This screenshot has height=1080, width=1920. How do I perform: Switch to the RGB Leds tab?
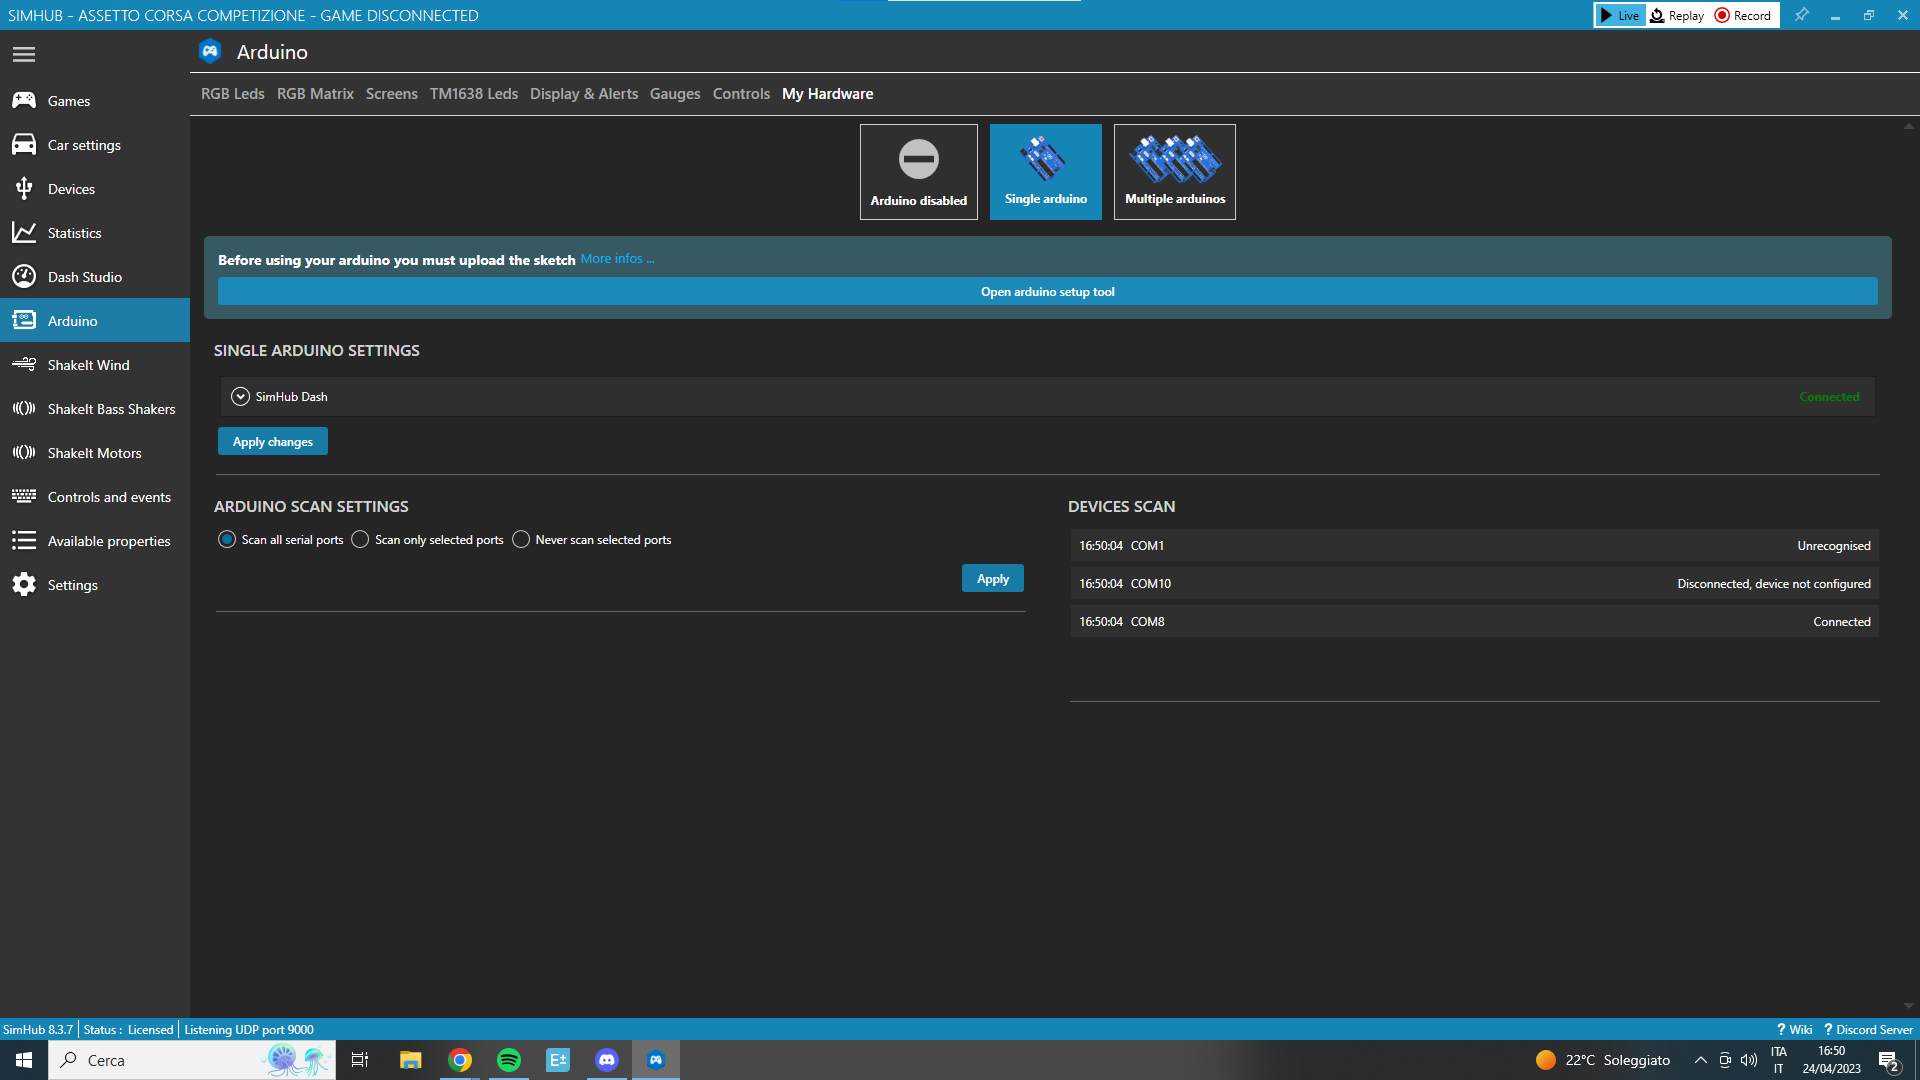point(232,94)
